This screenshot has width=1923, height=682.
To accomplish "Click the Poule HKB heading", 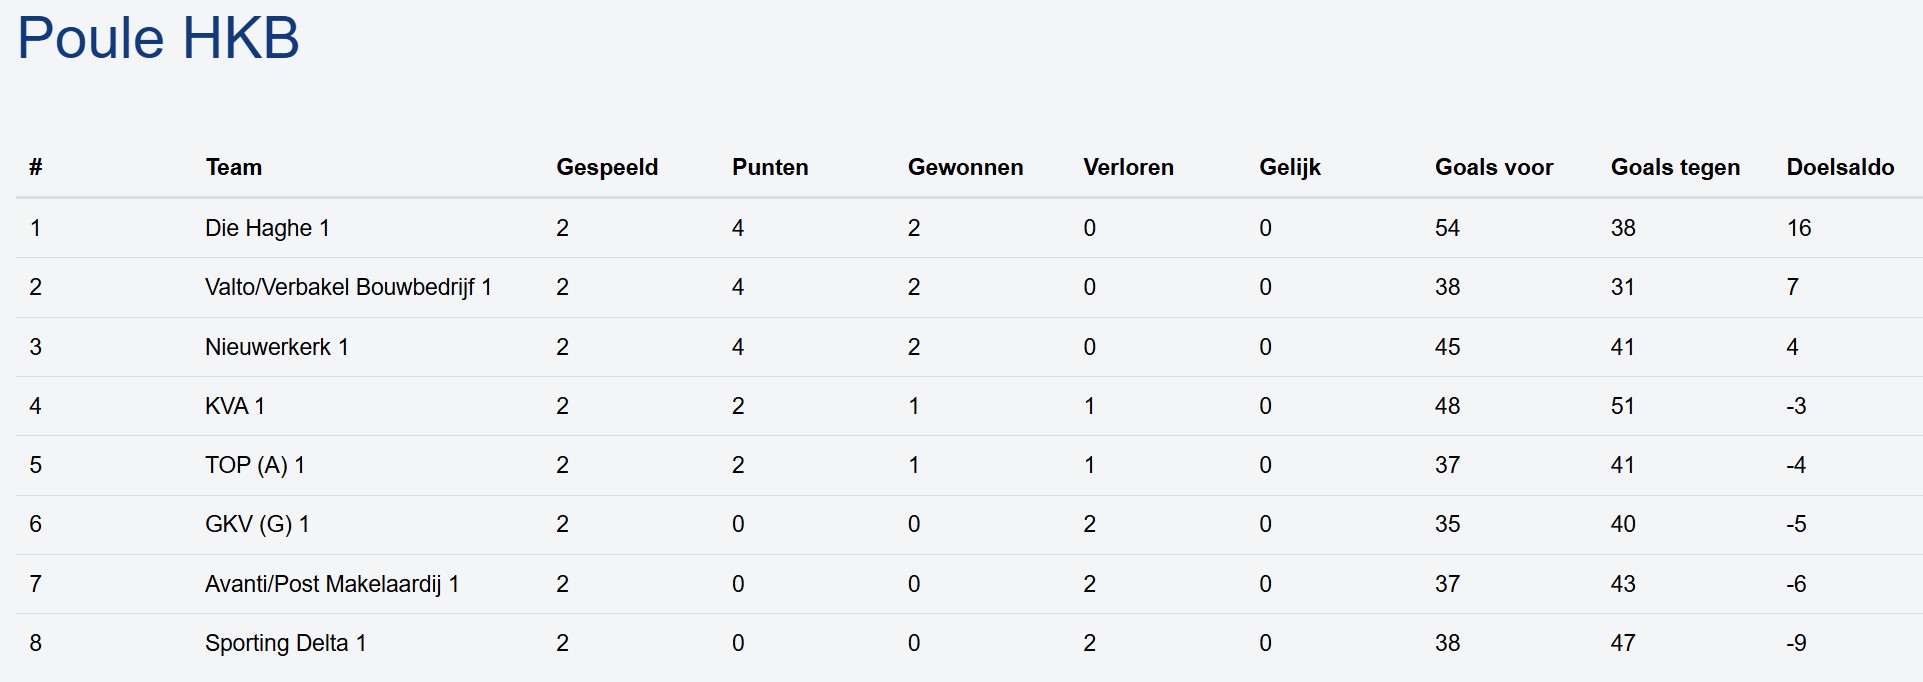I will tap(158, 39).
